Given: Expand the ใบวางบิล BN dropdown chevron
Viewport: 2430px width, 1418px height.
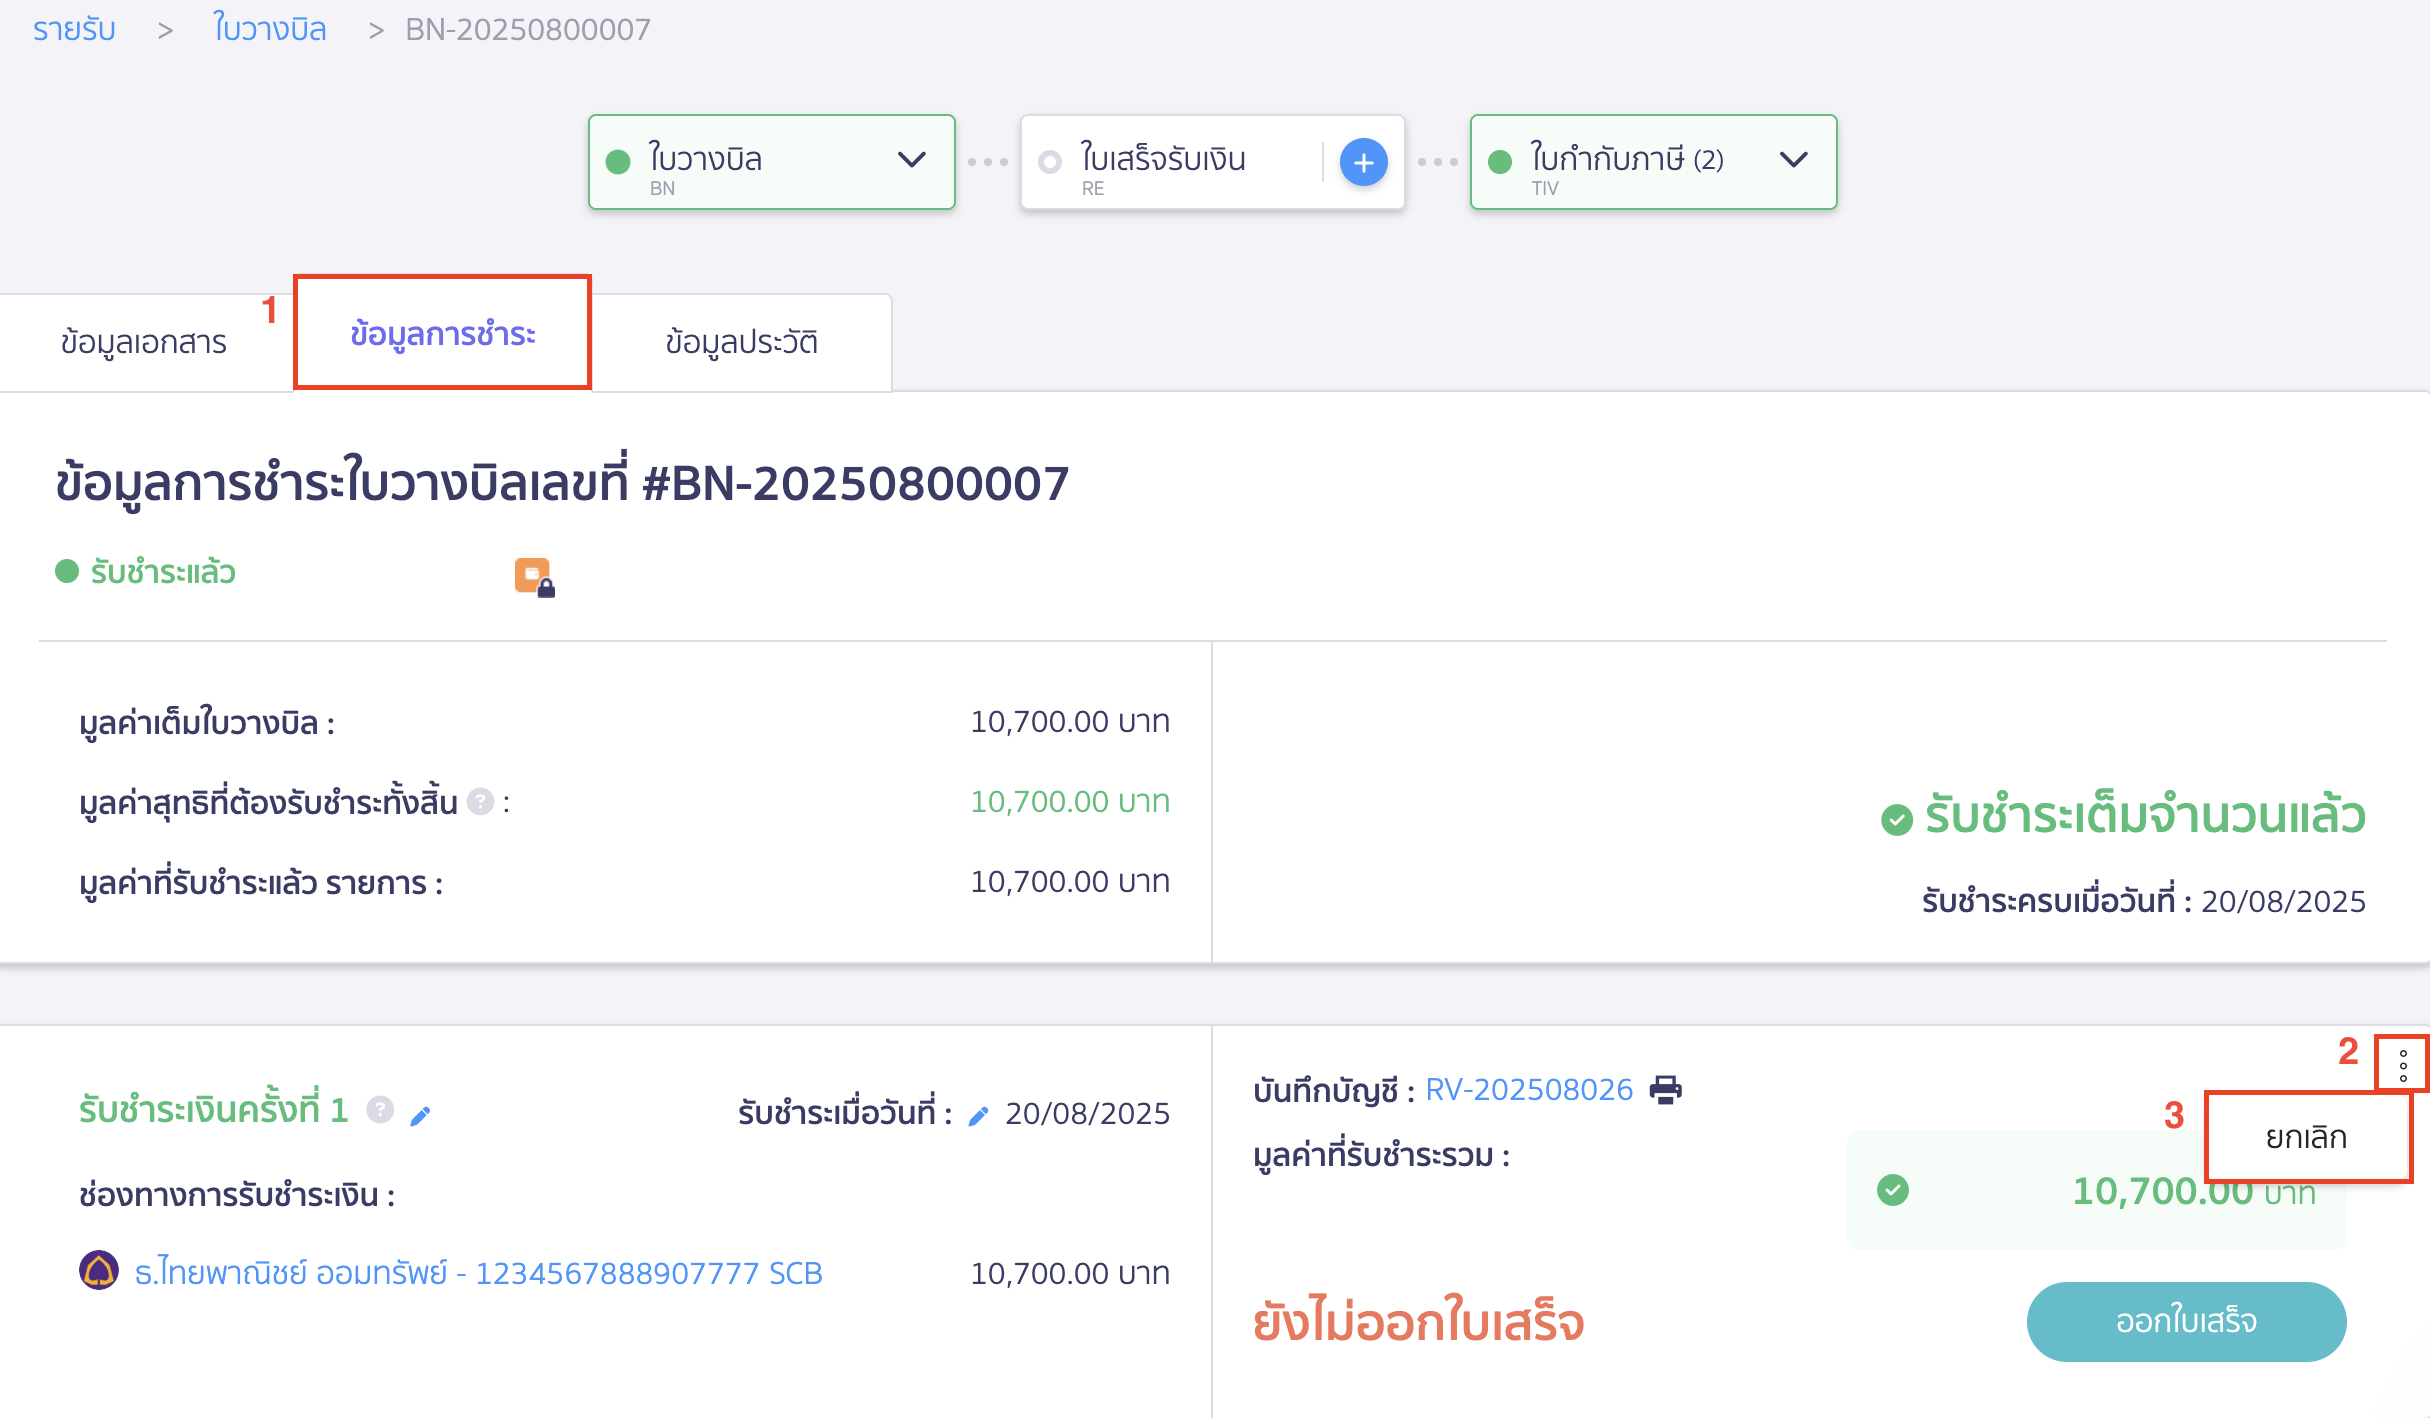Looking at the screenshot, I should [912, 160].
